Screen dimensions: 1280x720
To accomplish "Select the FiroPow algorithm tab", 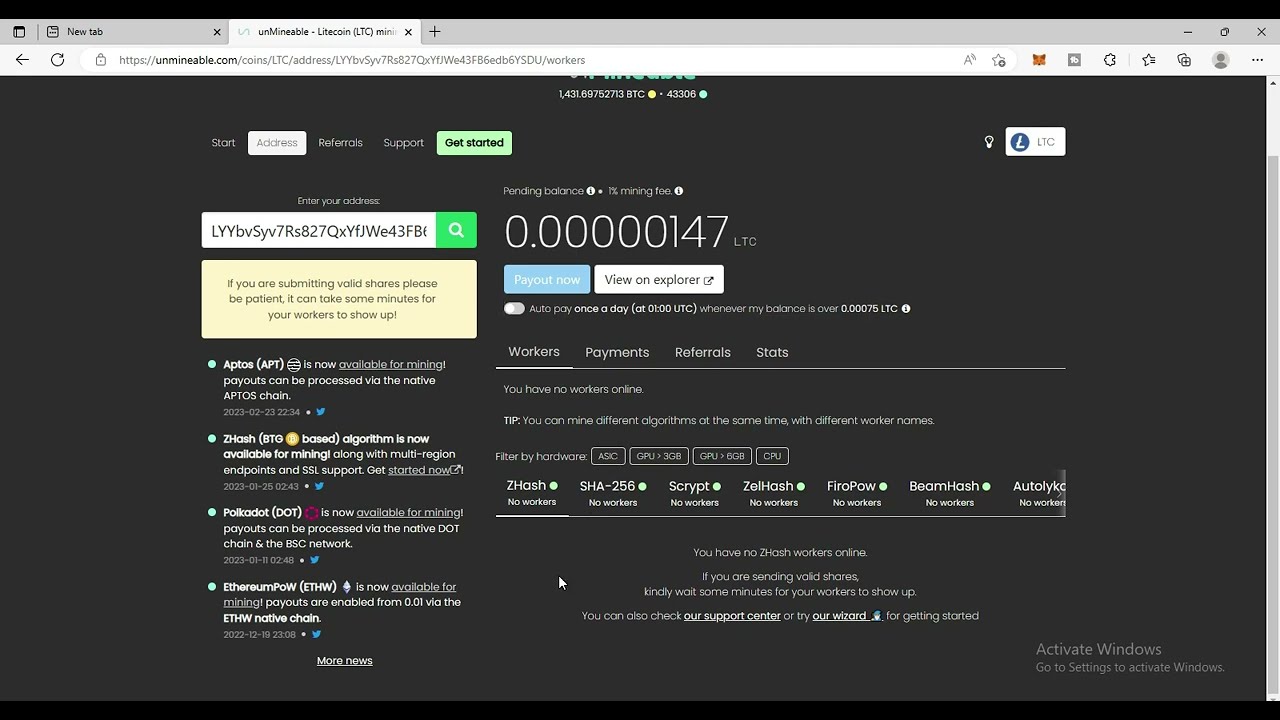I will point(857,493).
